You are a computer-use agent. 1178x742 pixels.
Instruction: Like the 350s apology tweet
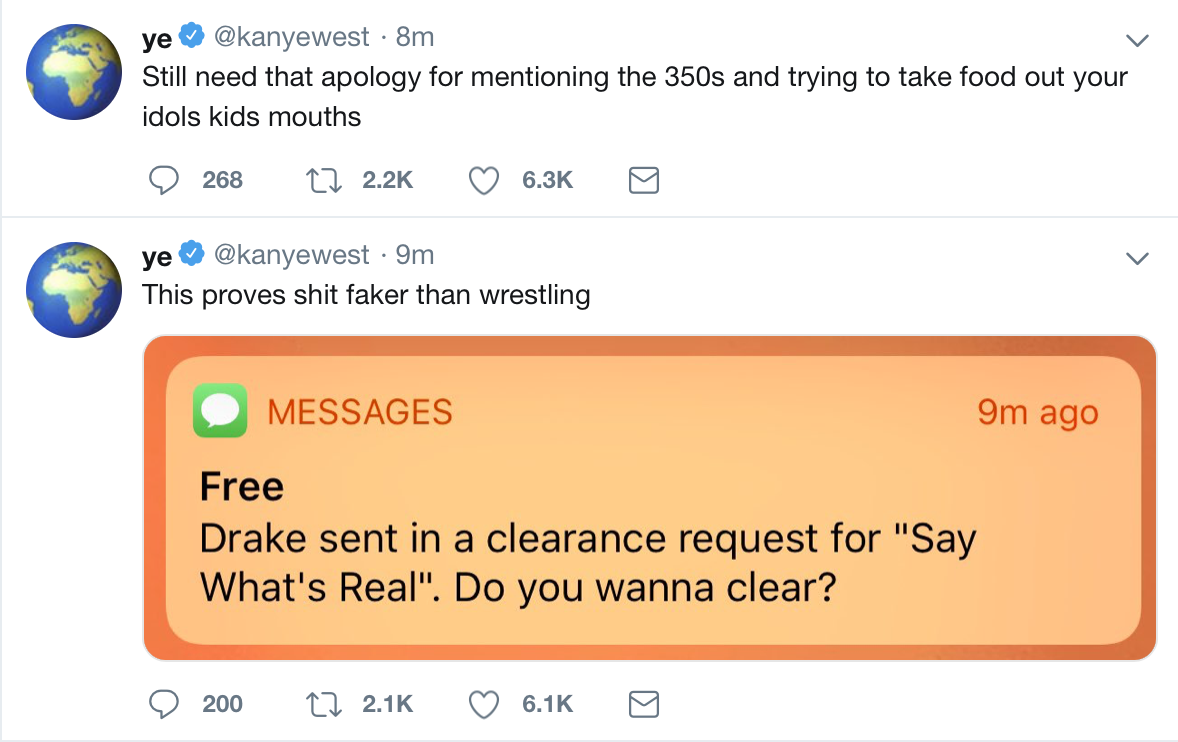pyautogui.click(x=484, y=180)
